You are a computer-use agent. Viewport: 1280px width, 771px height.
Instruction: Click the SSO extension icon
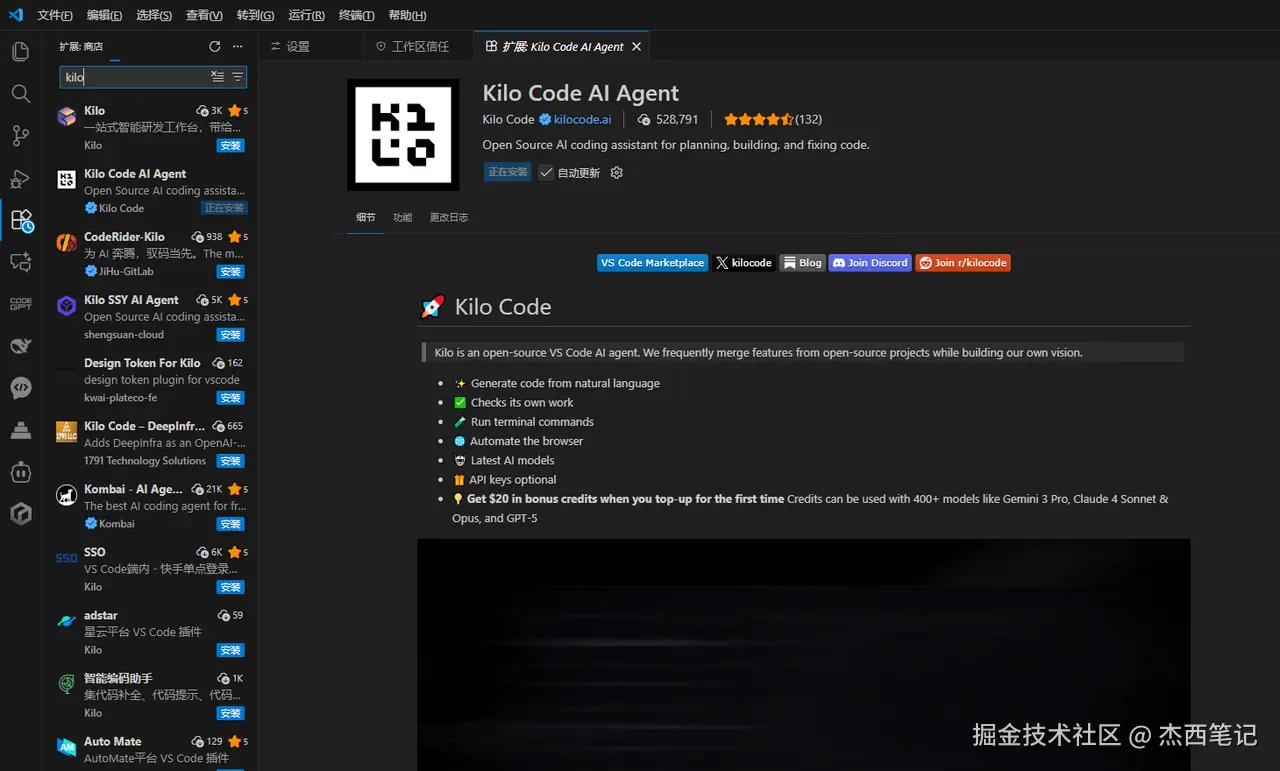click(66, 558)
